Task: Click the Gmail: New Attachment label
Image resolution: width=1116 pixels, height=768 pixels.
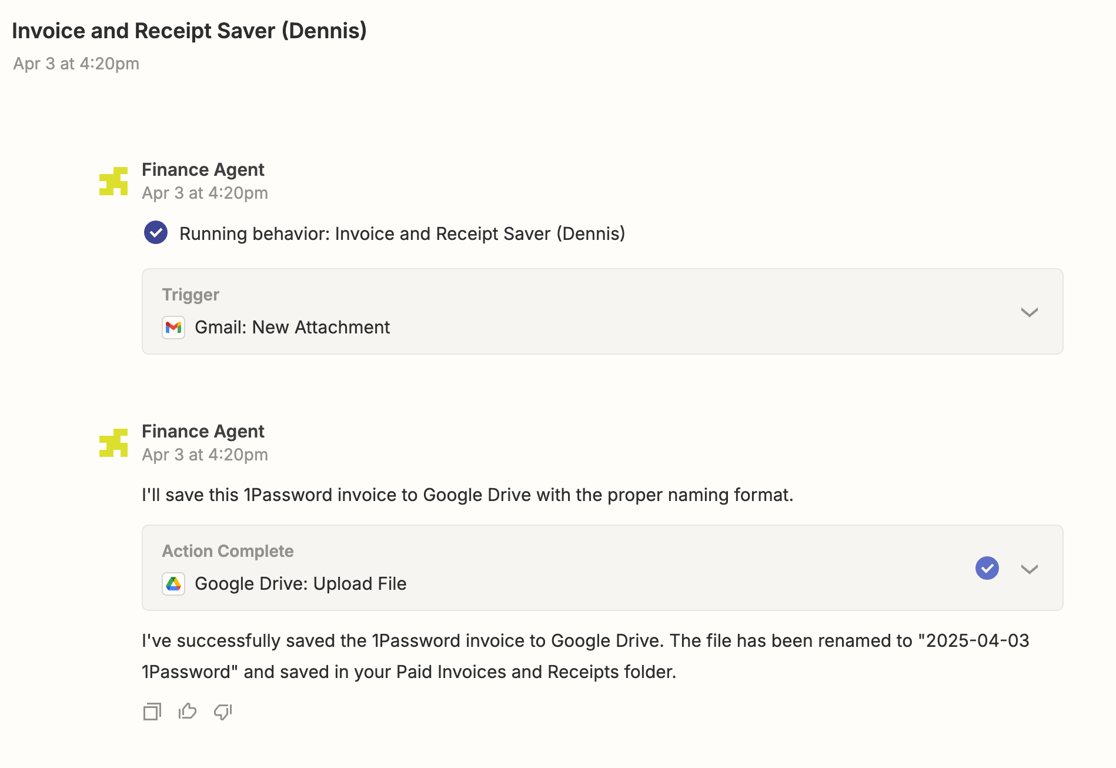Action: tap(292, 327)
